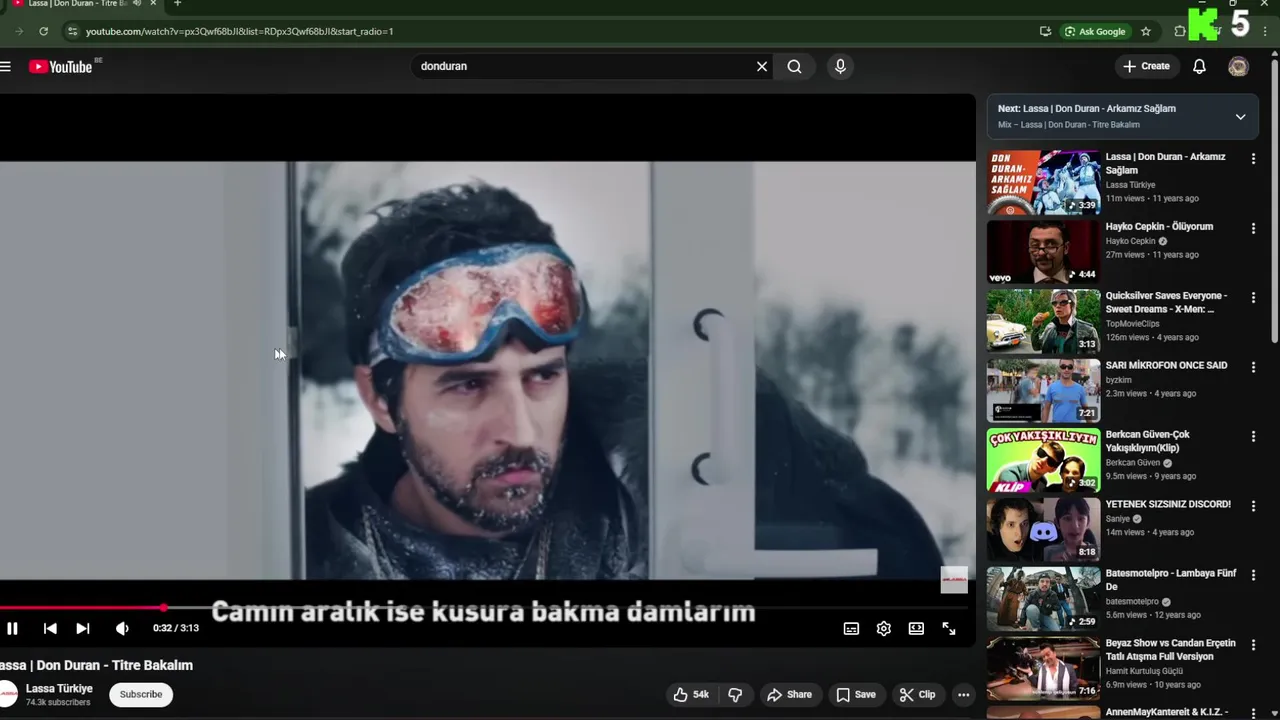Pause the video

12,628
